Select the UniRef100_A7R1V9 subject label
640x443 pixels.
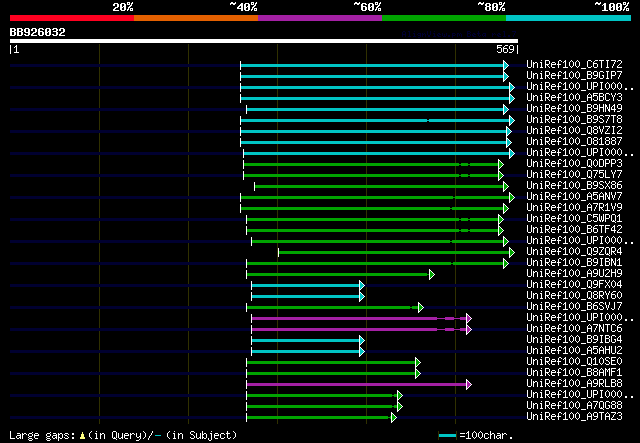point(574,208)
